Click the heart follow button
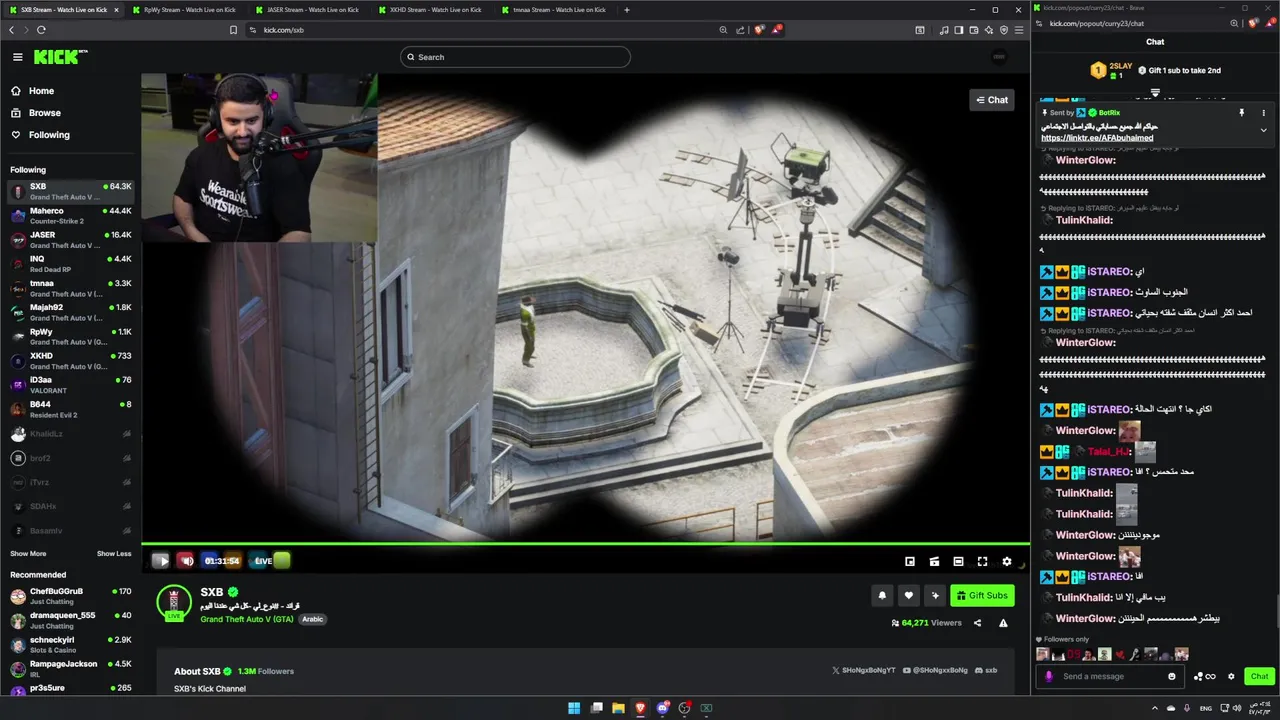The image size is (1280, 720). [x=908, y=596]
